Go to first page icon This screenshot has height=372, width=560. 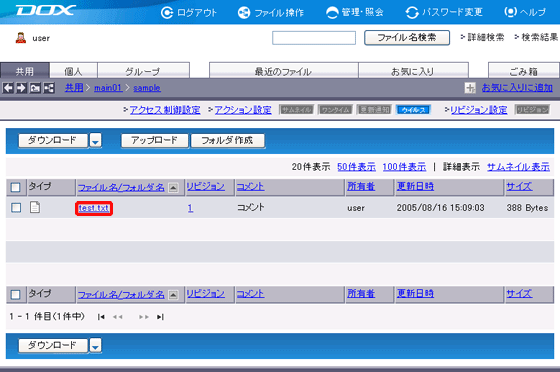click(101, 317)
